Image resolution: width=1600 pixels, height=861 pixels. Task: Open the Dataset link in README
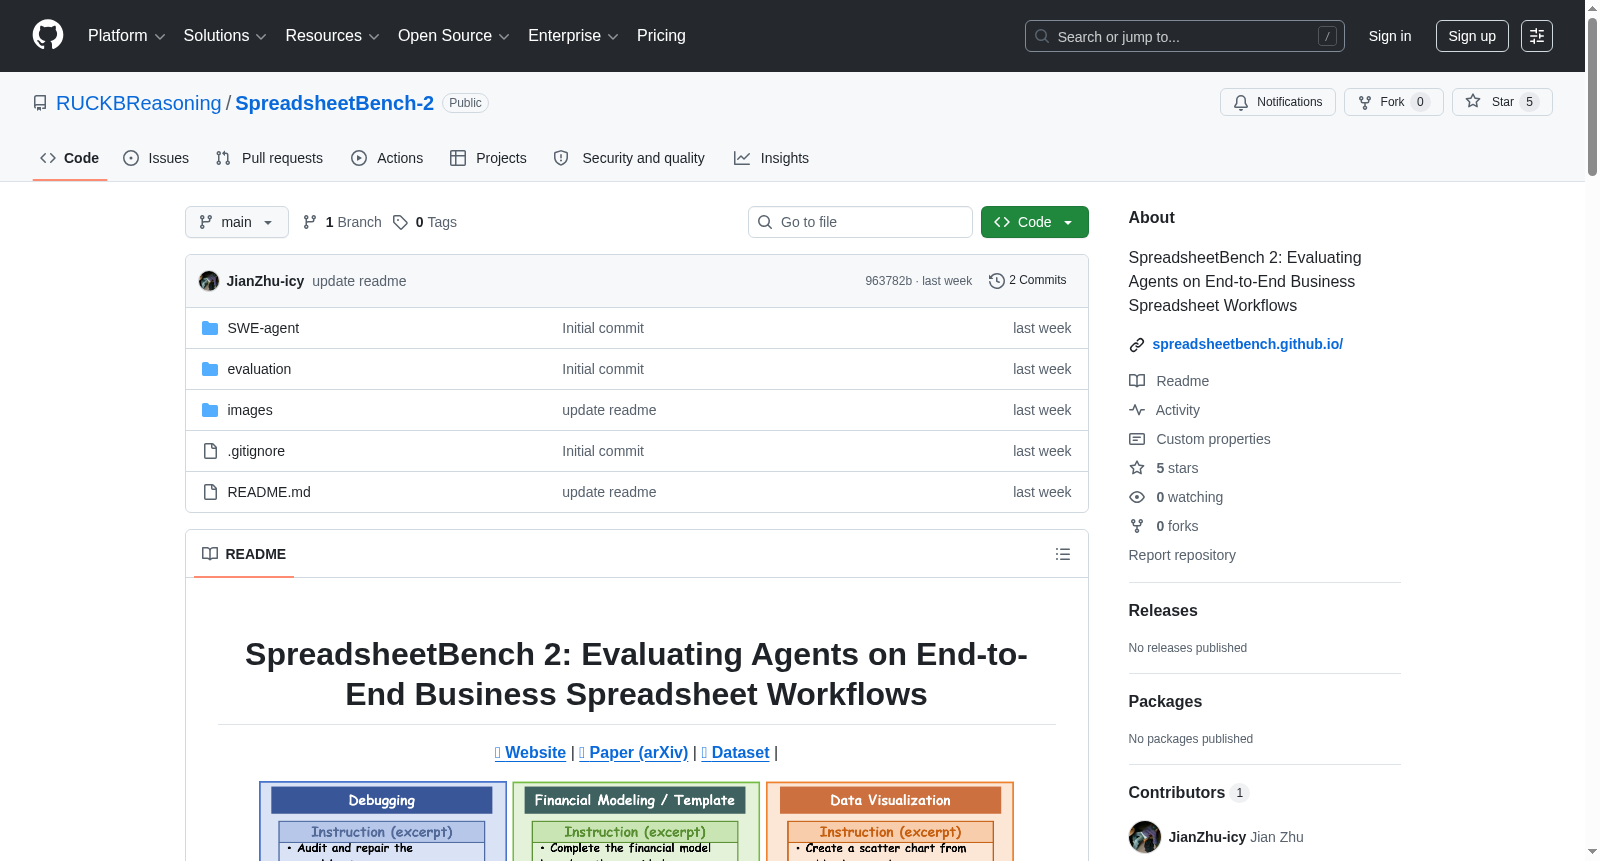click(x=735, y=753)
